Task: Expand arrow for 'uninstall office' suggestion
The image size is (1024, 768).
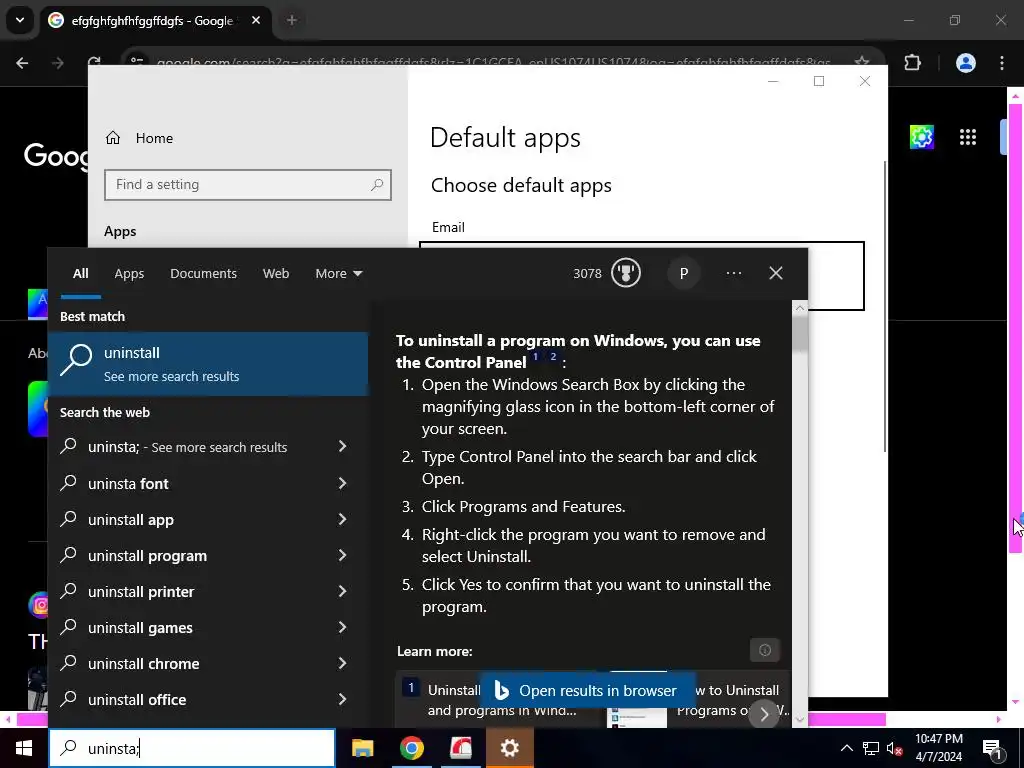Action: click(342, 699)
